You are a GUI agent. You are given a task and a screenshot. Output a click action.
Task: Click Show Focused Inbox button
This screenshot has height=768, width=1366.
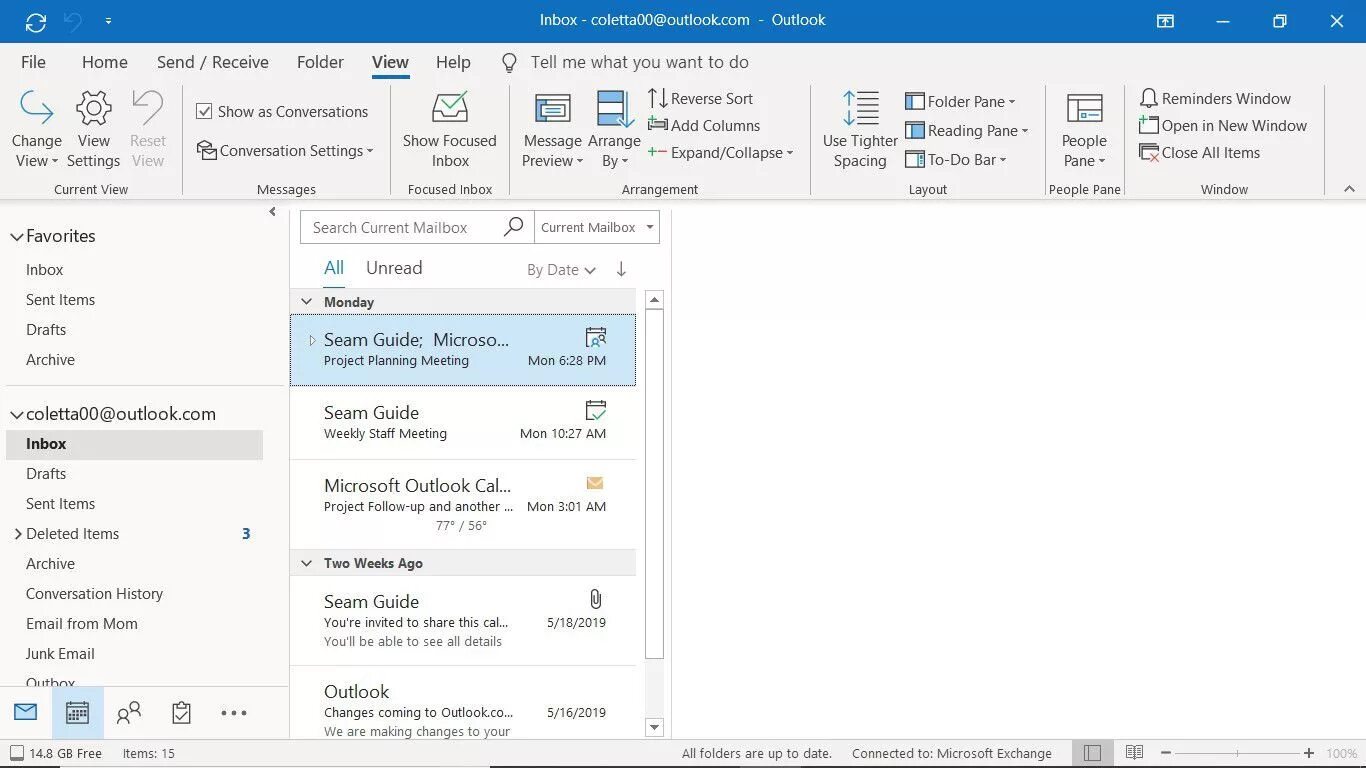click(x=450, y=130)
